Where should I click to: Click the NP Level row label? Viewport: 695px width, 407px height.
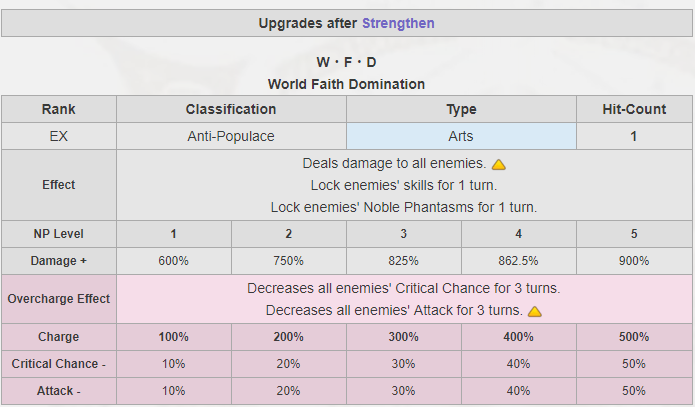59,234
